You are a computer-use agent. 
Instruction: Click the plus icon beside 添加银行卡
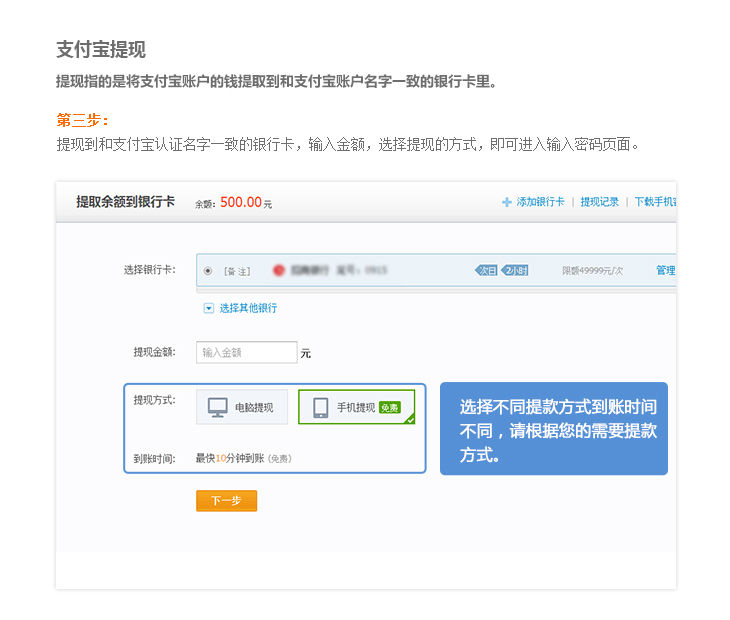tap(507, 202)
